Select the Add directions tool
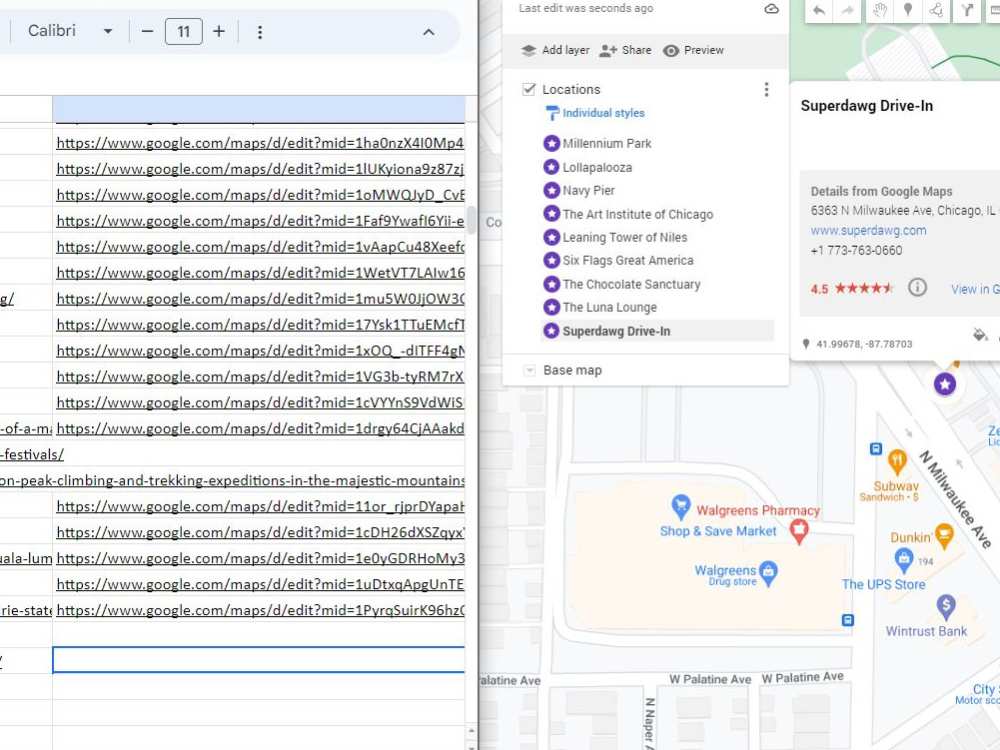The height and width of the screenshot is (750, 1000). tap(967, 10)
